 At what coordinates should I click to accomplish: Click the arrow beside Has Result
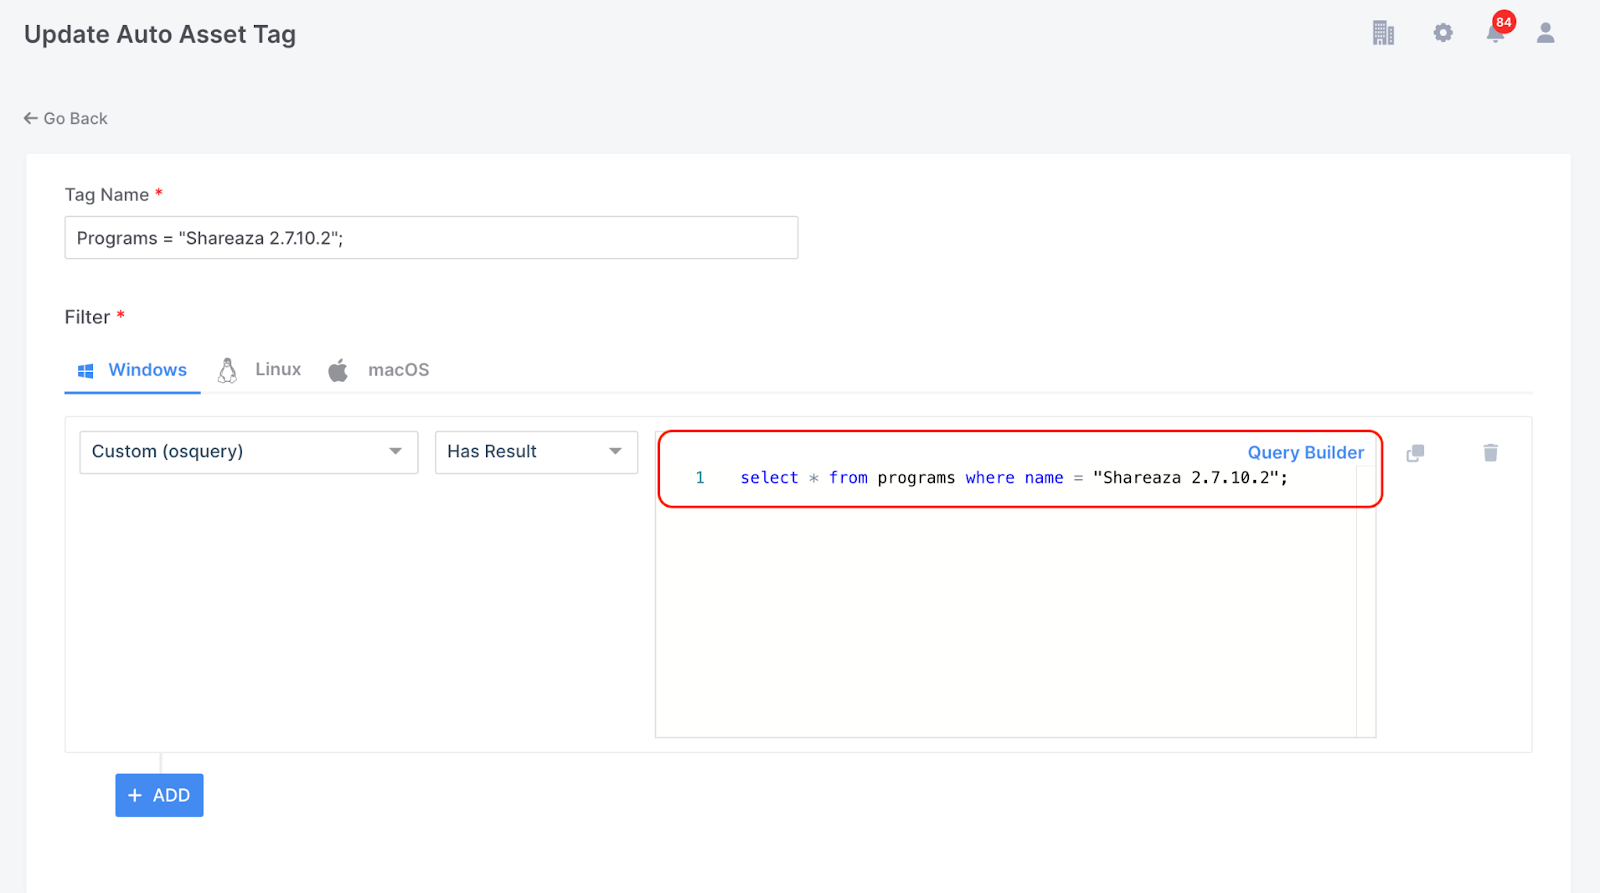tap(615, 452)
